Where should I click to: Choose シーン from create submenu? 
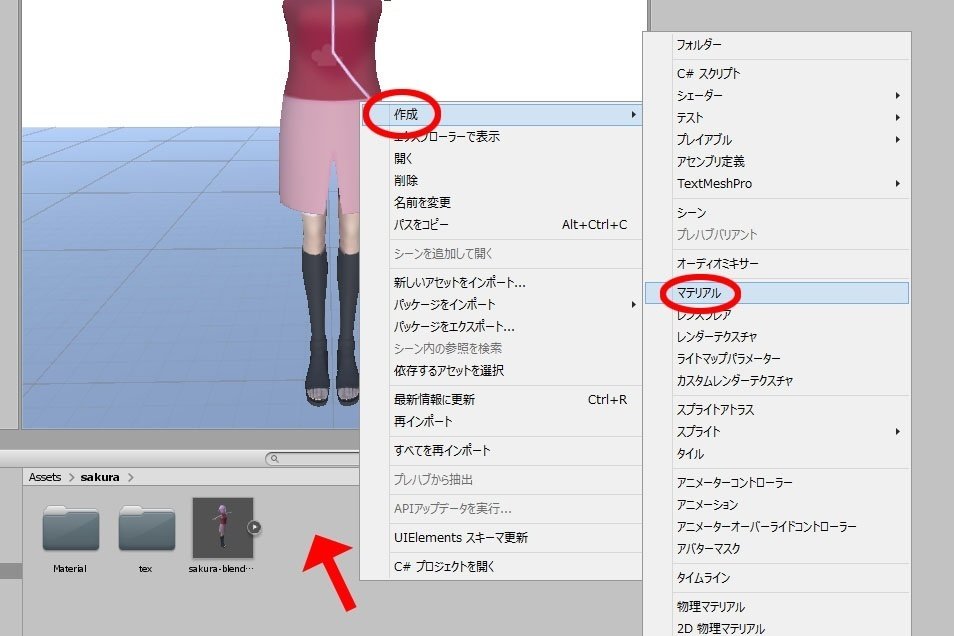point(776,212)
